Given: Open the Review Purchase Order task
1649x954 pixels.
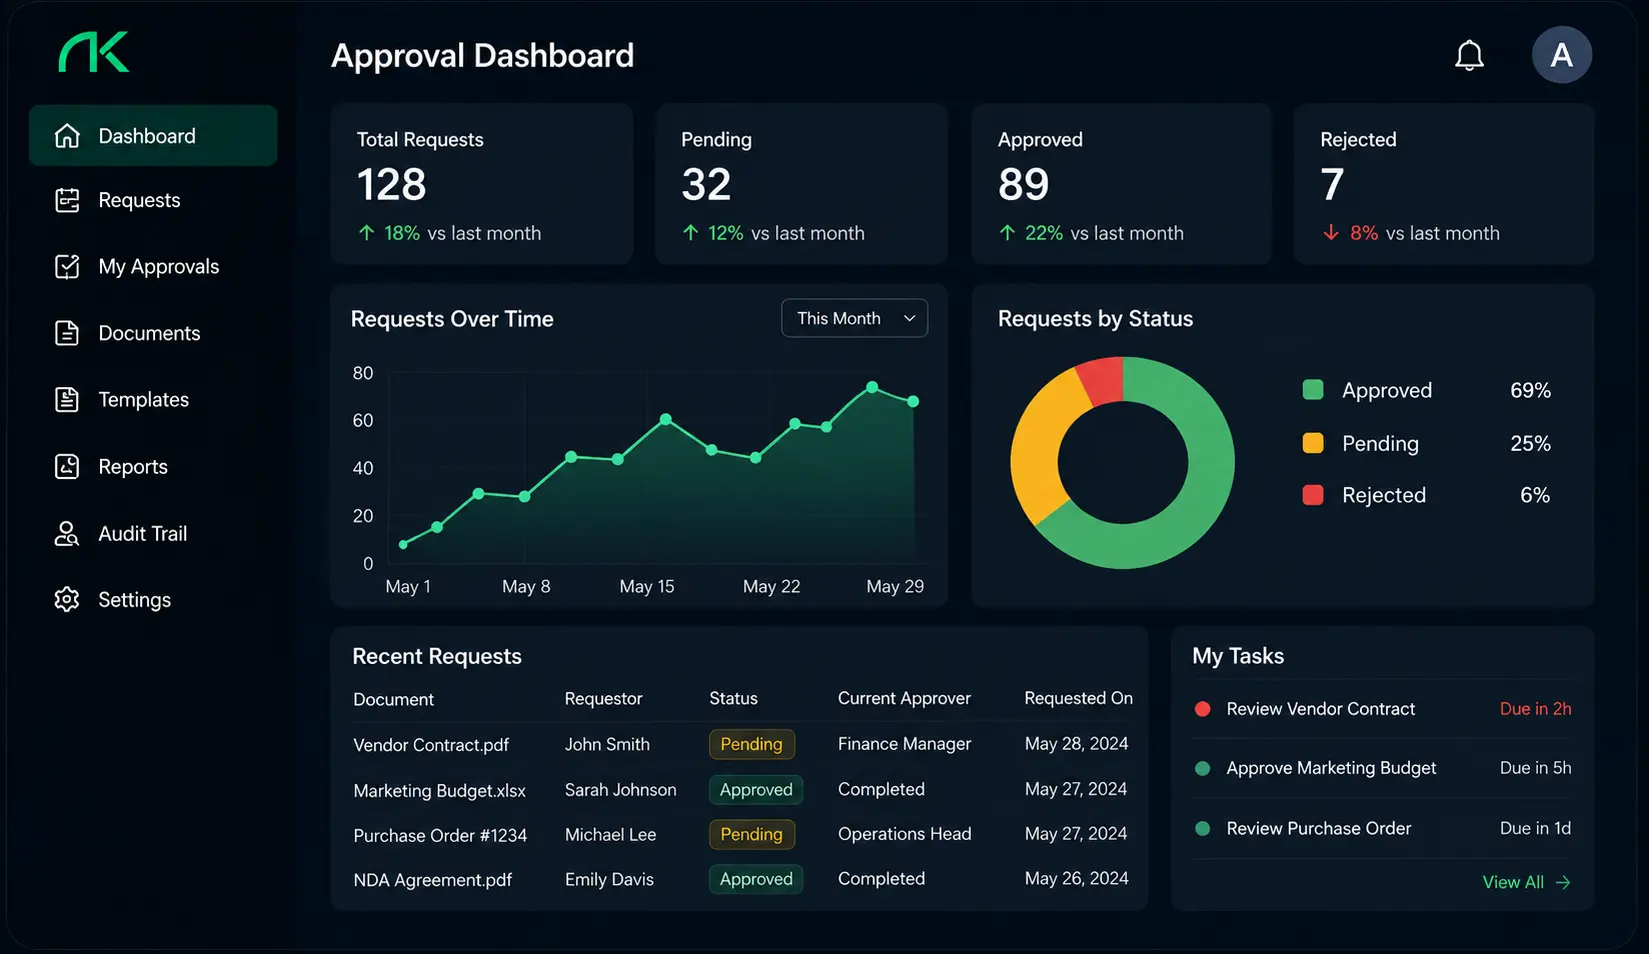Looking at the screenshot, I should click(1383, 828).
